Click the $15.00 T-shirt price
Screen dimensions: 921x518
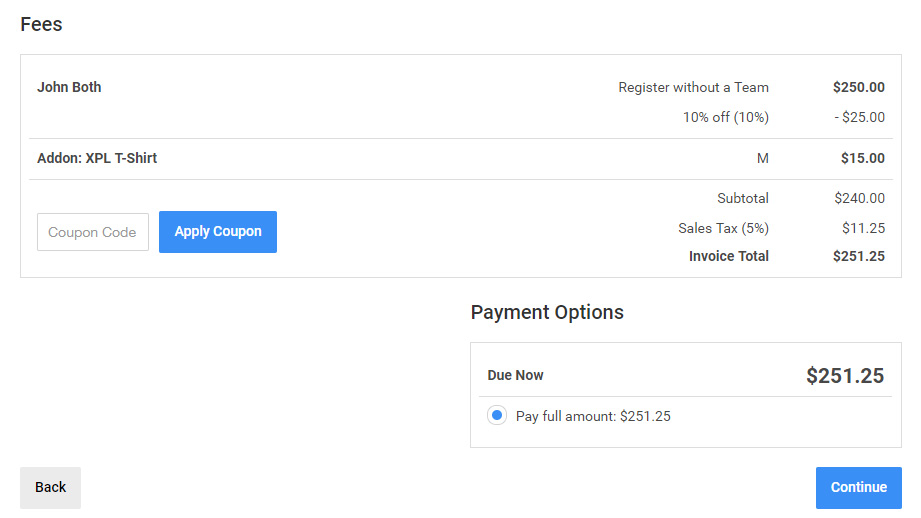[x=862, y=158]
